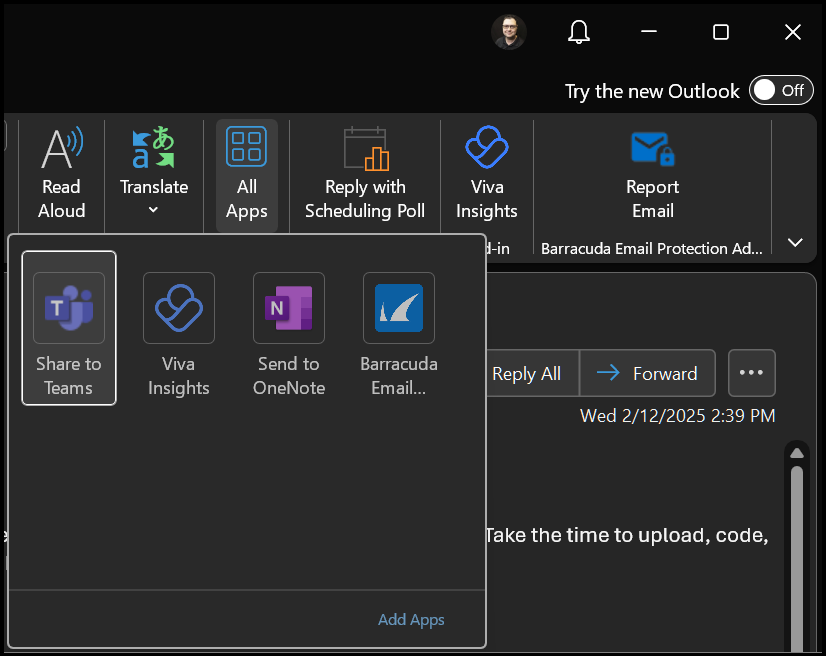Viewport: 826px width, 656px height.
Task: Maximize the Outlook window
Action: (721, 32)
